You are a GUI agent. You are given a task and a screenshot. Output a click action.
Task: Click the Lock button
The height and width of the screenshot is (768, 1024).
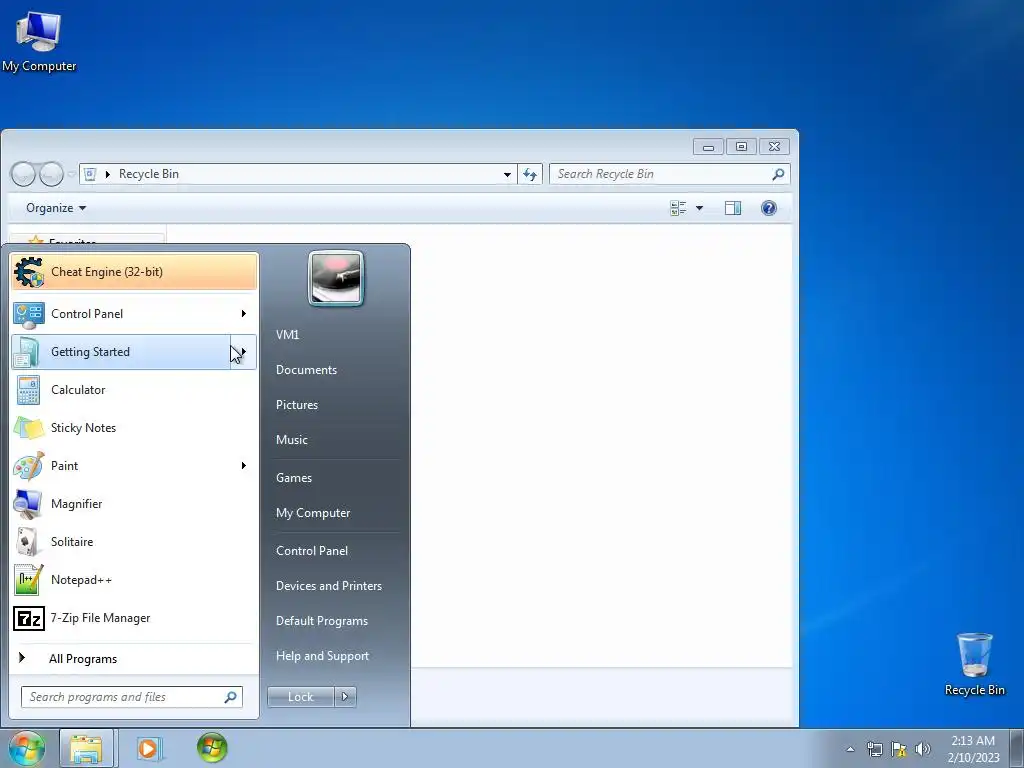[x=301, y=697]
